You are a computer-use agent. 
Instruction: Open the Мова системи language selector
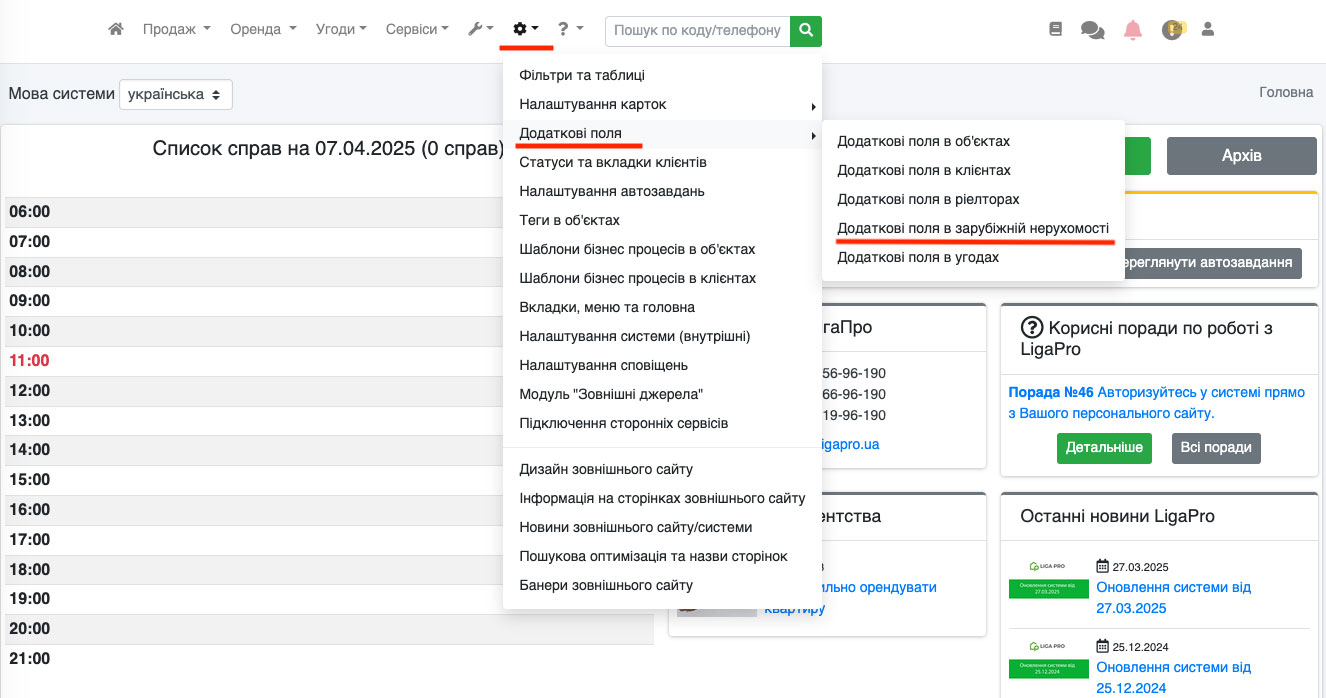click(x=176, y=94)
